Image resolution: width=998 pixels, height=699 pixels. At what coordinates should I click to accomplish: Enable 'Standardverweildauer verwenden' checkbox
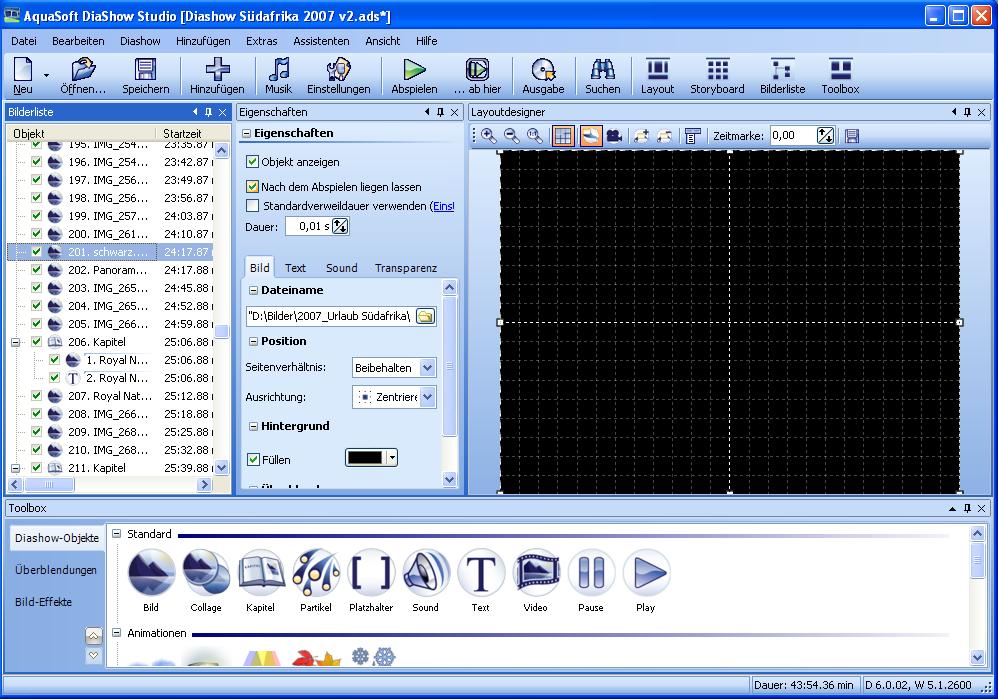coord(253,206)
